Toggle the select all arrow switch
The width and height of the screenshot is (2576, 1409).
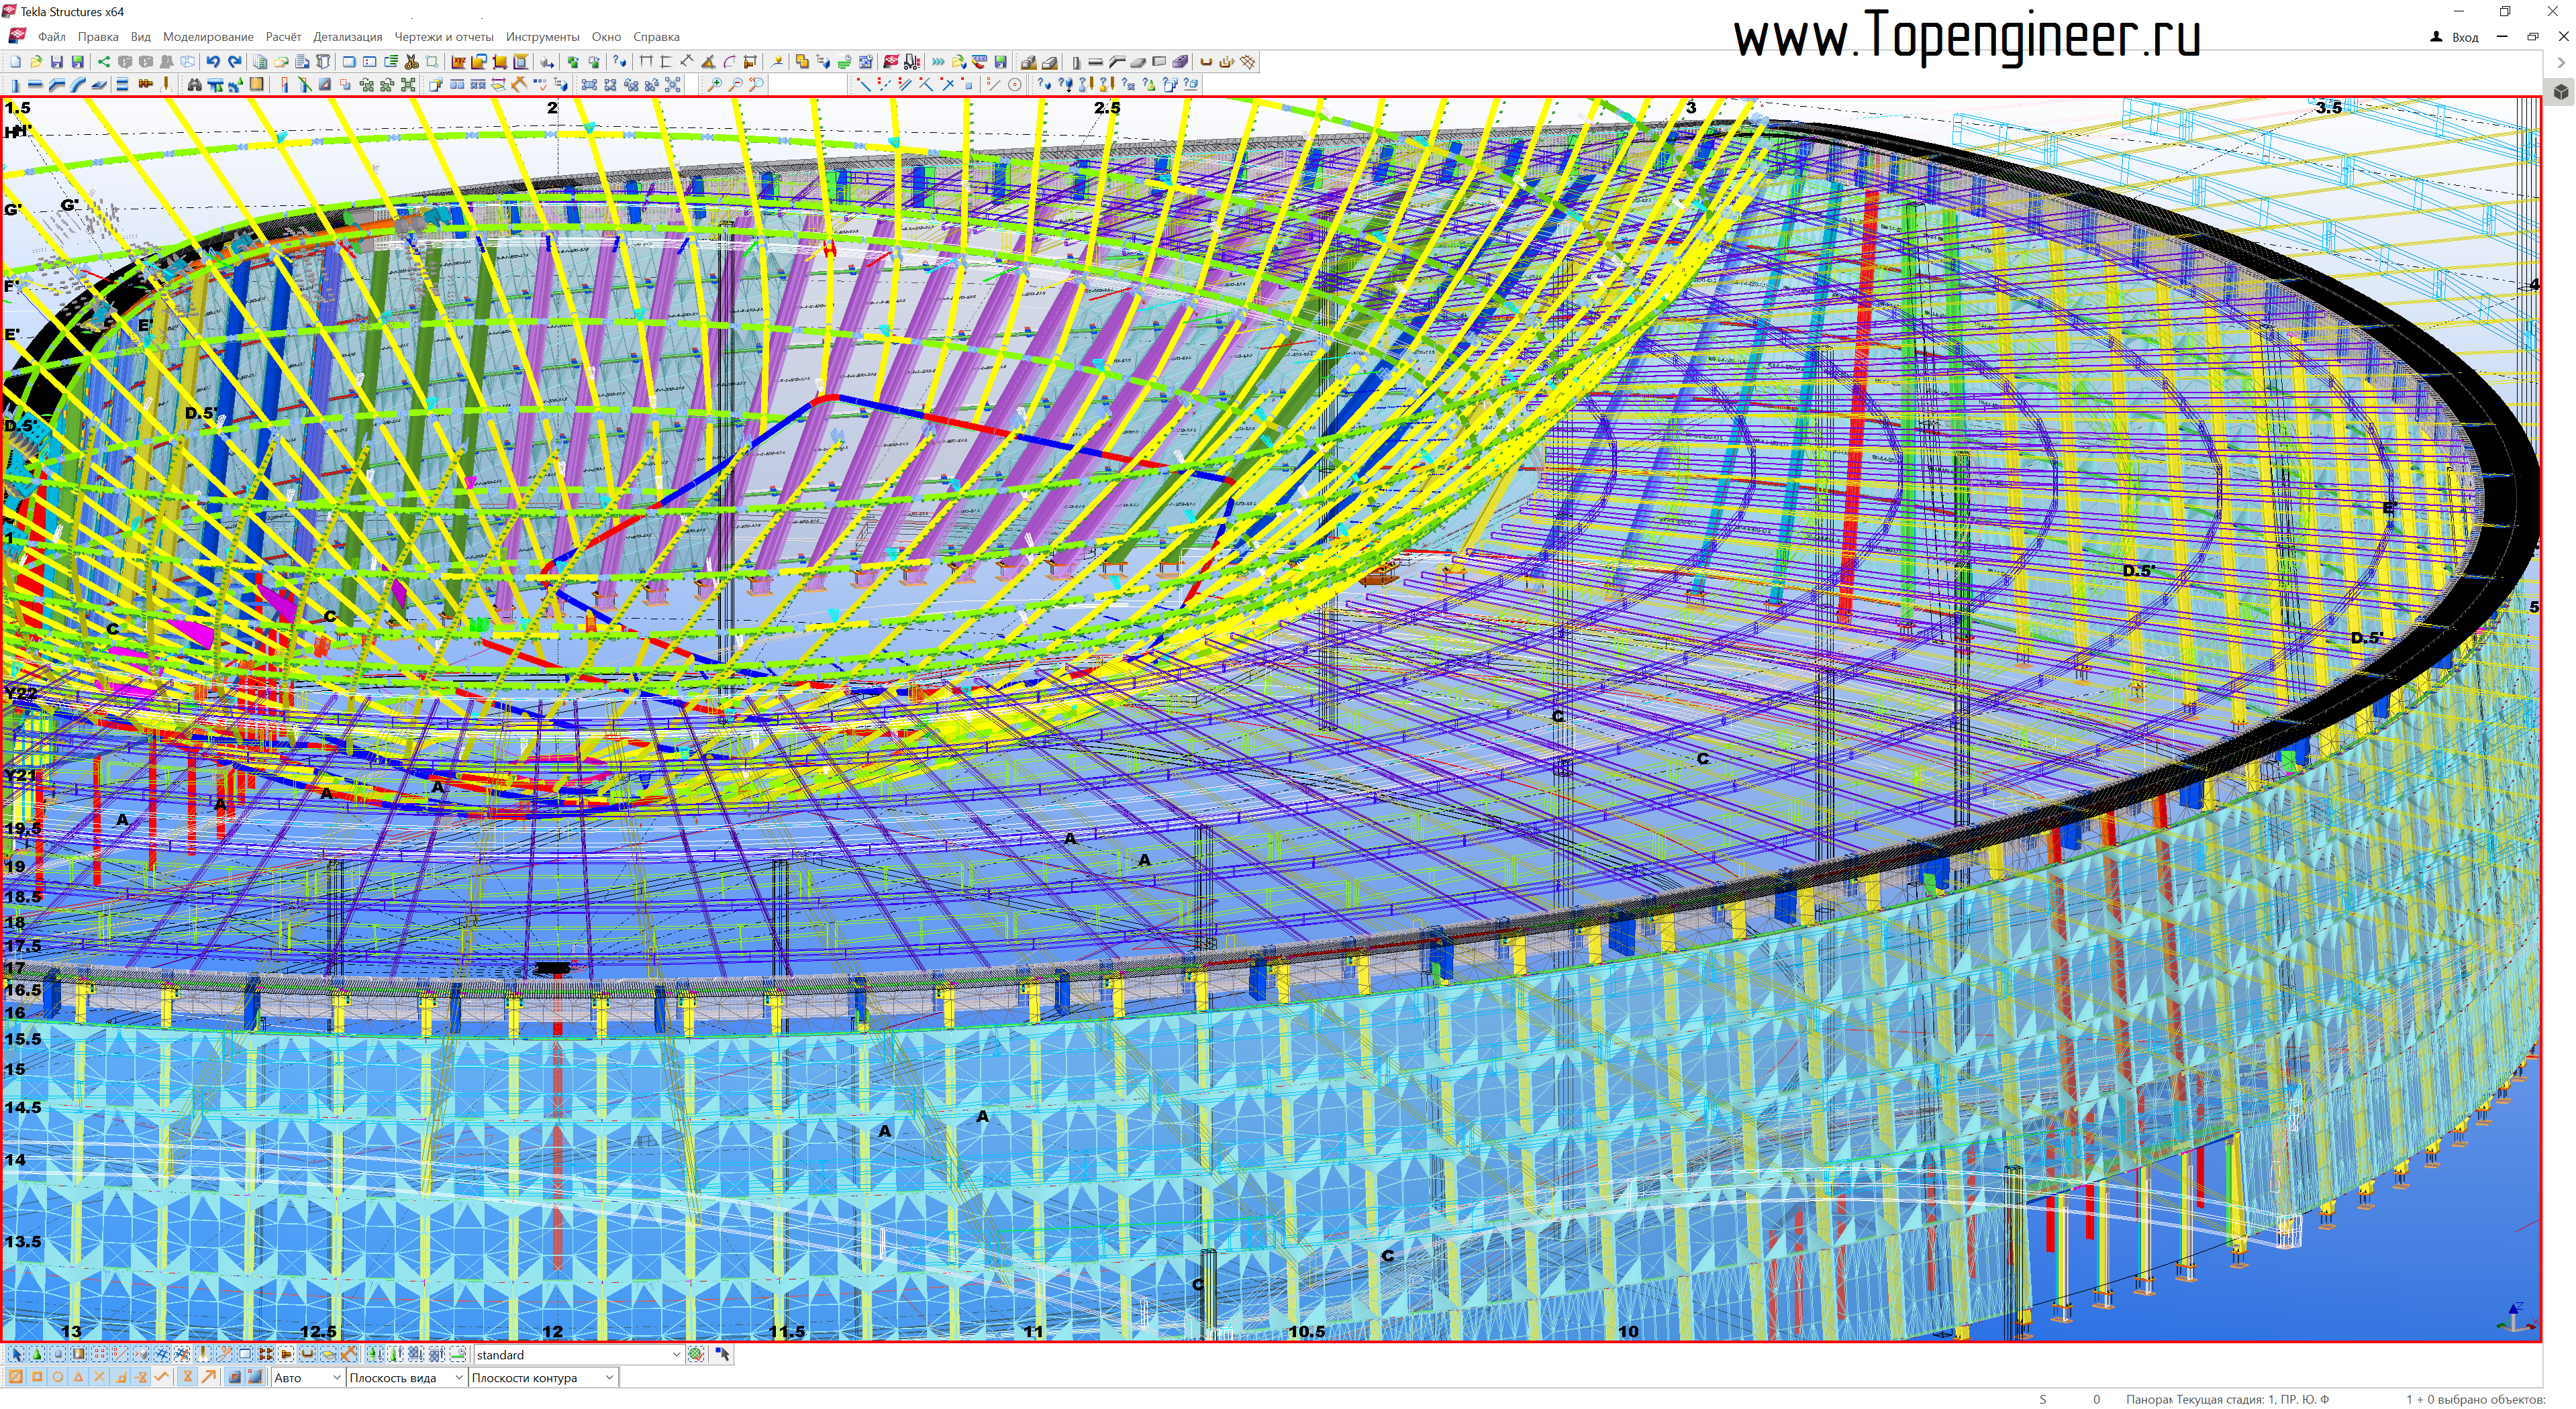[x=16, y=1355]
